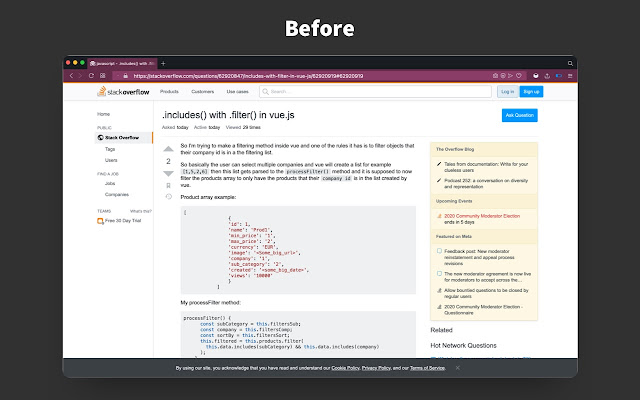Image resolution: width=640 pixels, height=400 pixels.
Task: Click the Hot Network Questions heading
Action: click(463, 345)
